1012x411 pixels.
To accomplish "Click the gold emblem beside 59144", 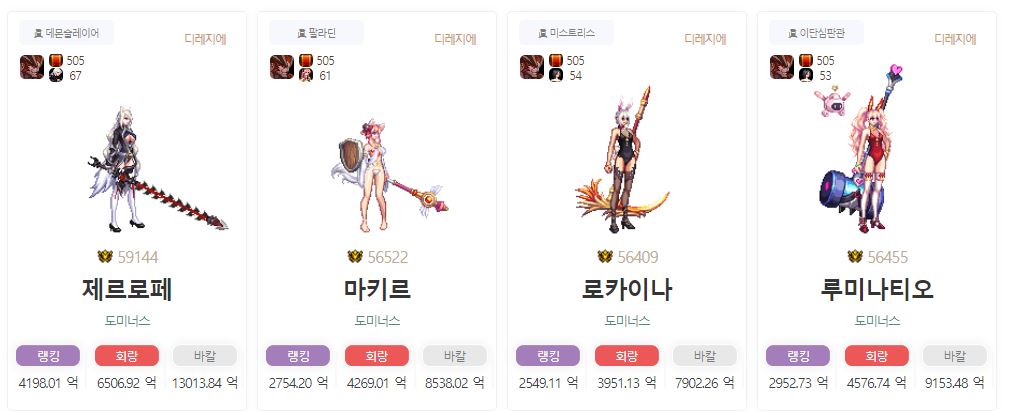I will pyautogui.click(x=105, y=257).
